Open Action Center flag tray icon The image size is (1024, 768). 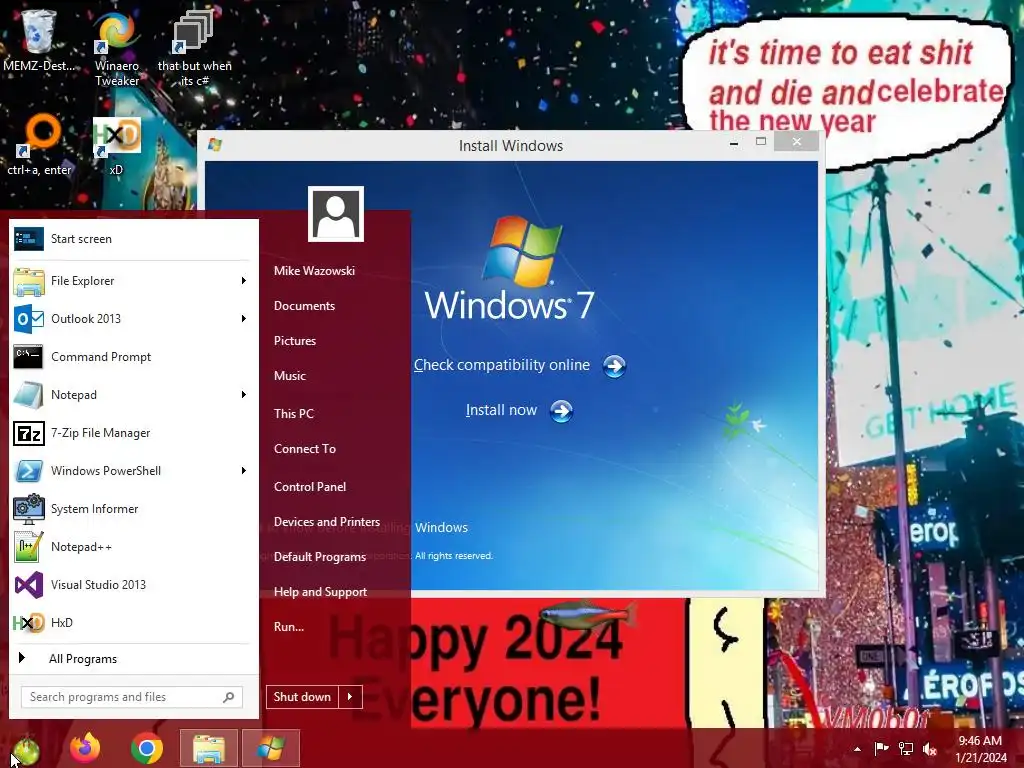coord(881,748)
